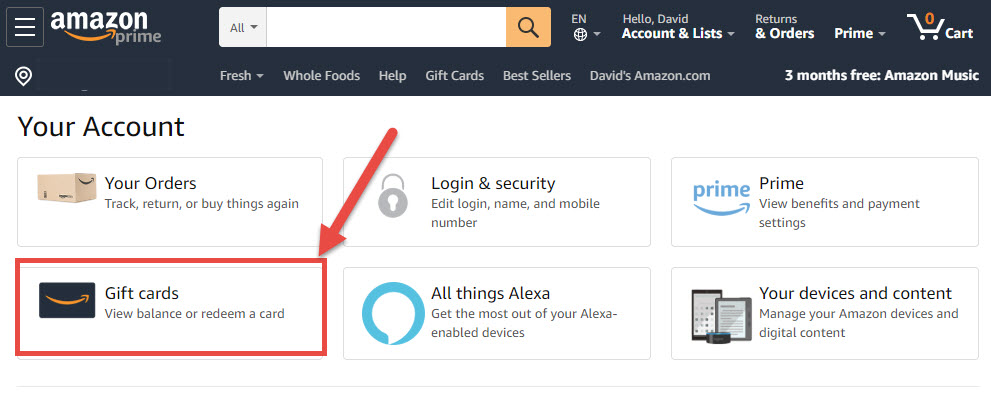Viewport: 991px width, 404px height.
Task: Open the shopping cart icon
Action: click(x=939, y=27)
